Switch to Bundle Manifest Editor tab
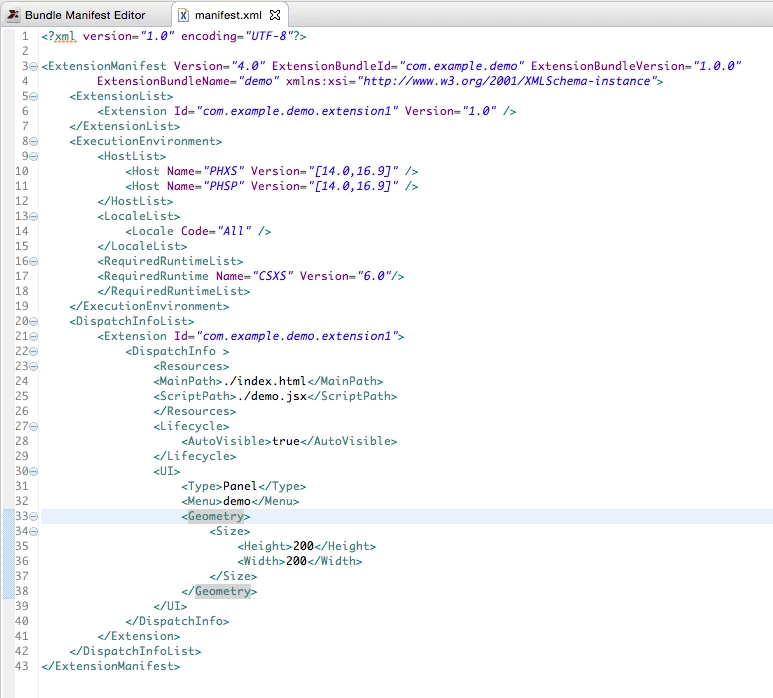This screenshot has height=698, width=773. point(85,15)
